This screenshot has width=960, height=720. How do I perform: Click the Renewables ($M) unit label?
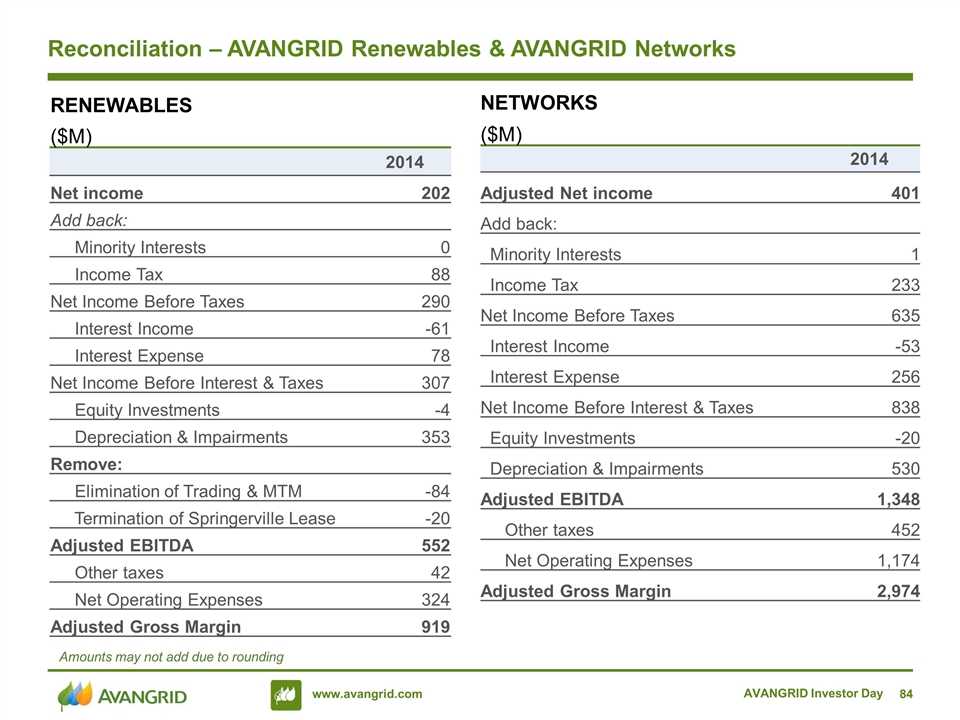tap(71, 136)
